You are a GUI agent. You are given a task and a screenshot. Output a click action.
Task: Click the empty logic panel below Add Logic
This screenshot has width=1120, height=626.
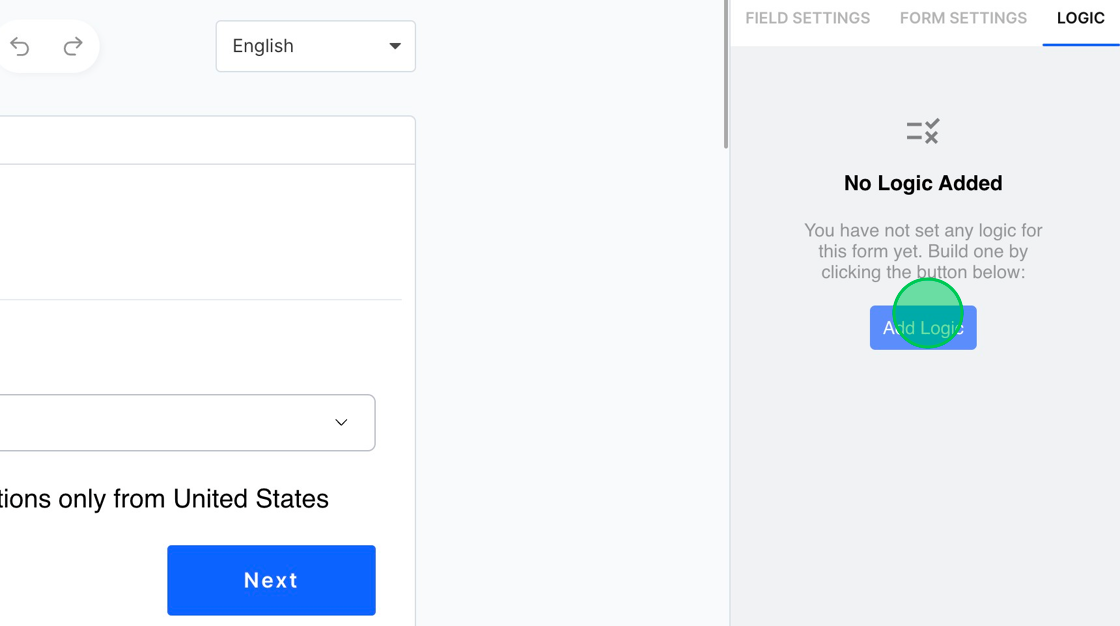click(922, 480)
